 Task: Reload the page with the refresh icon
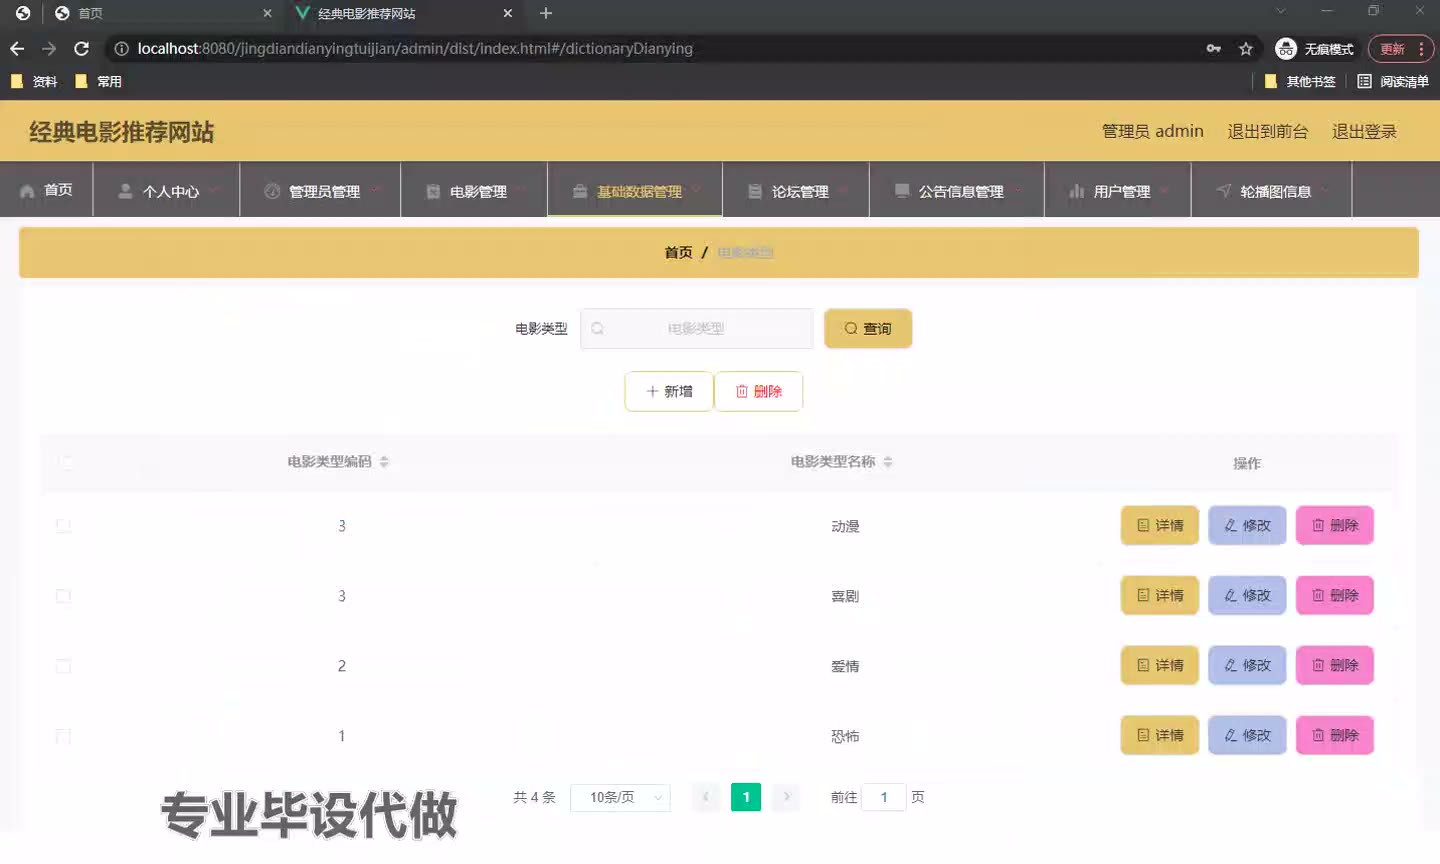click(x=82, y=48)
